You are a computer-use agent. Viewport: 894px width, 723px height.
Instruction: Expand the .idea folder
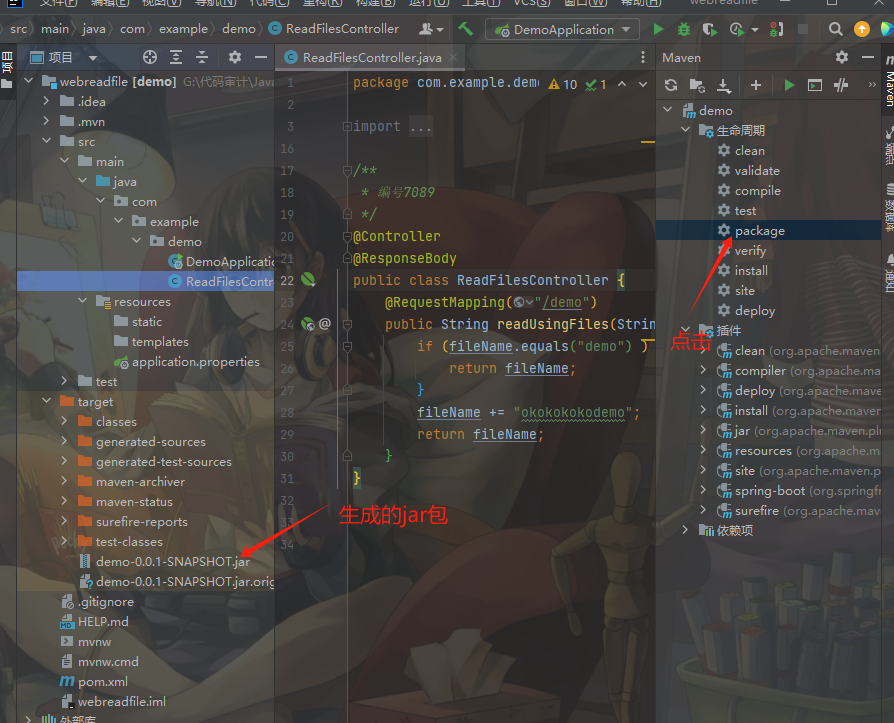click(46, 101)
